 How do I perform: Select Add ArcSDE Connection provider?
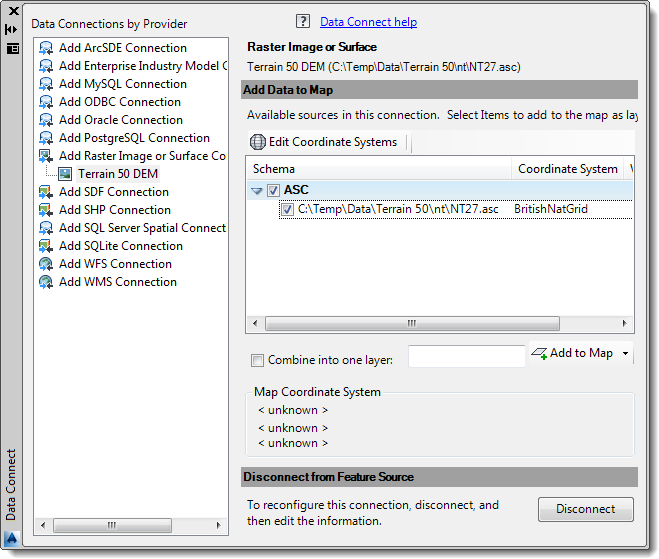click(123, 48)
